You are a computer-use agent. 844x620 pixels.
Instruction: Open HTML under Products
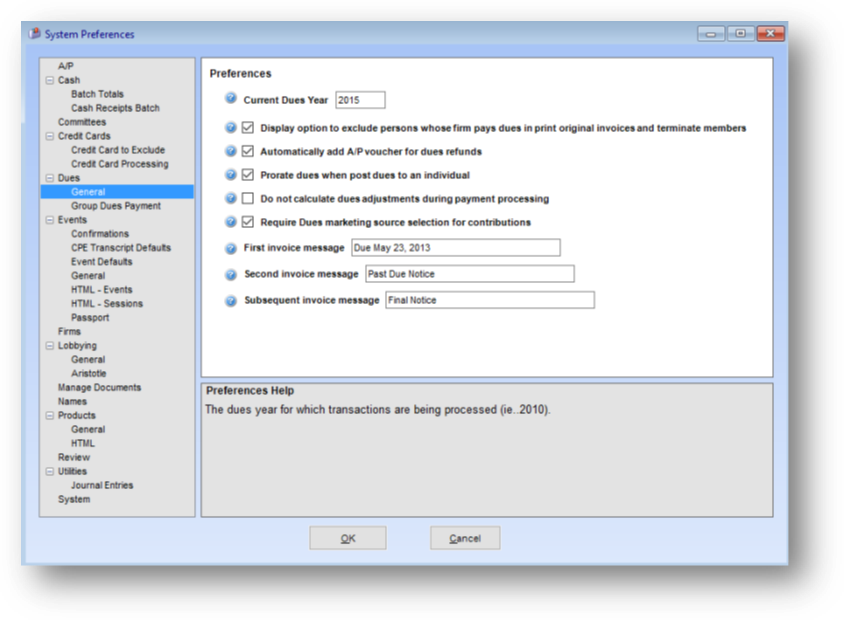click(x=83, y=444)
